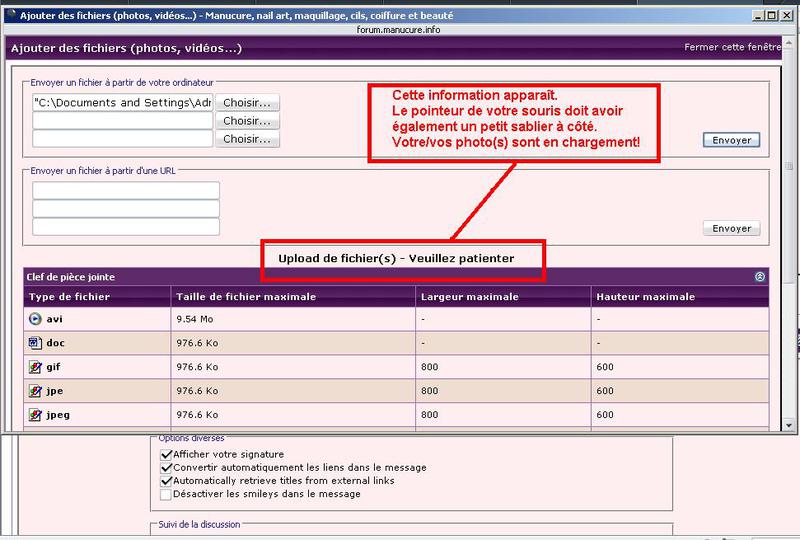Uncheck Afficher votre signature
Screen dimensions: 800x540
(166, 454)
